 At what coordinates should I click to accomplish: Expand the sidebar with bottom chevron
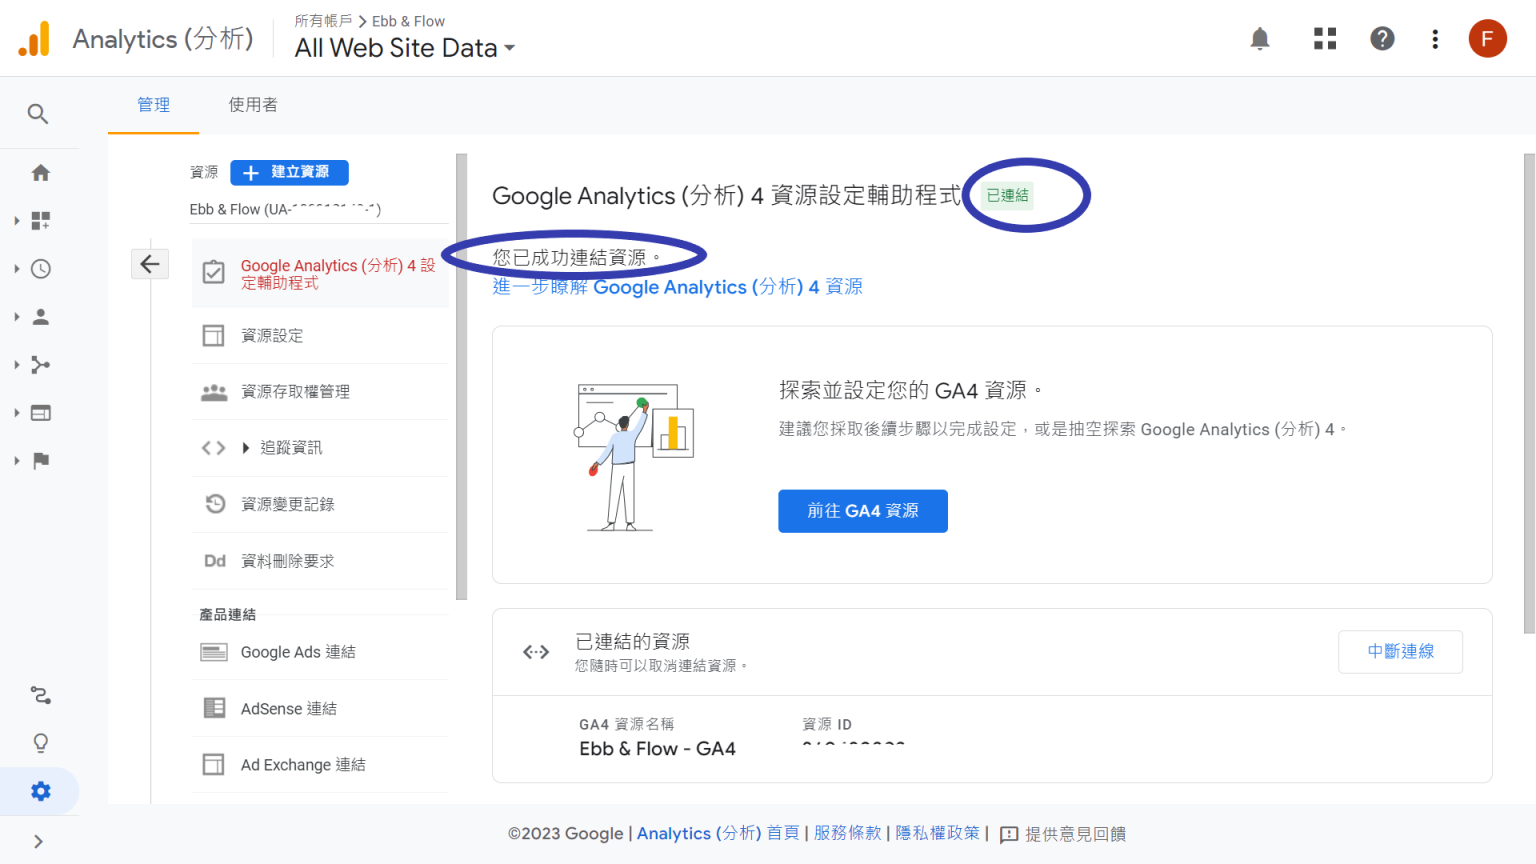pos(38,842)
